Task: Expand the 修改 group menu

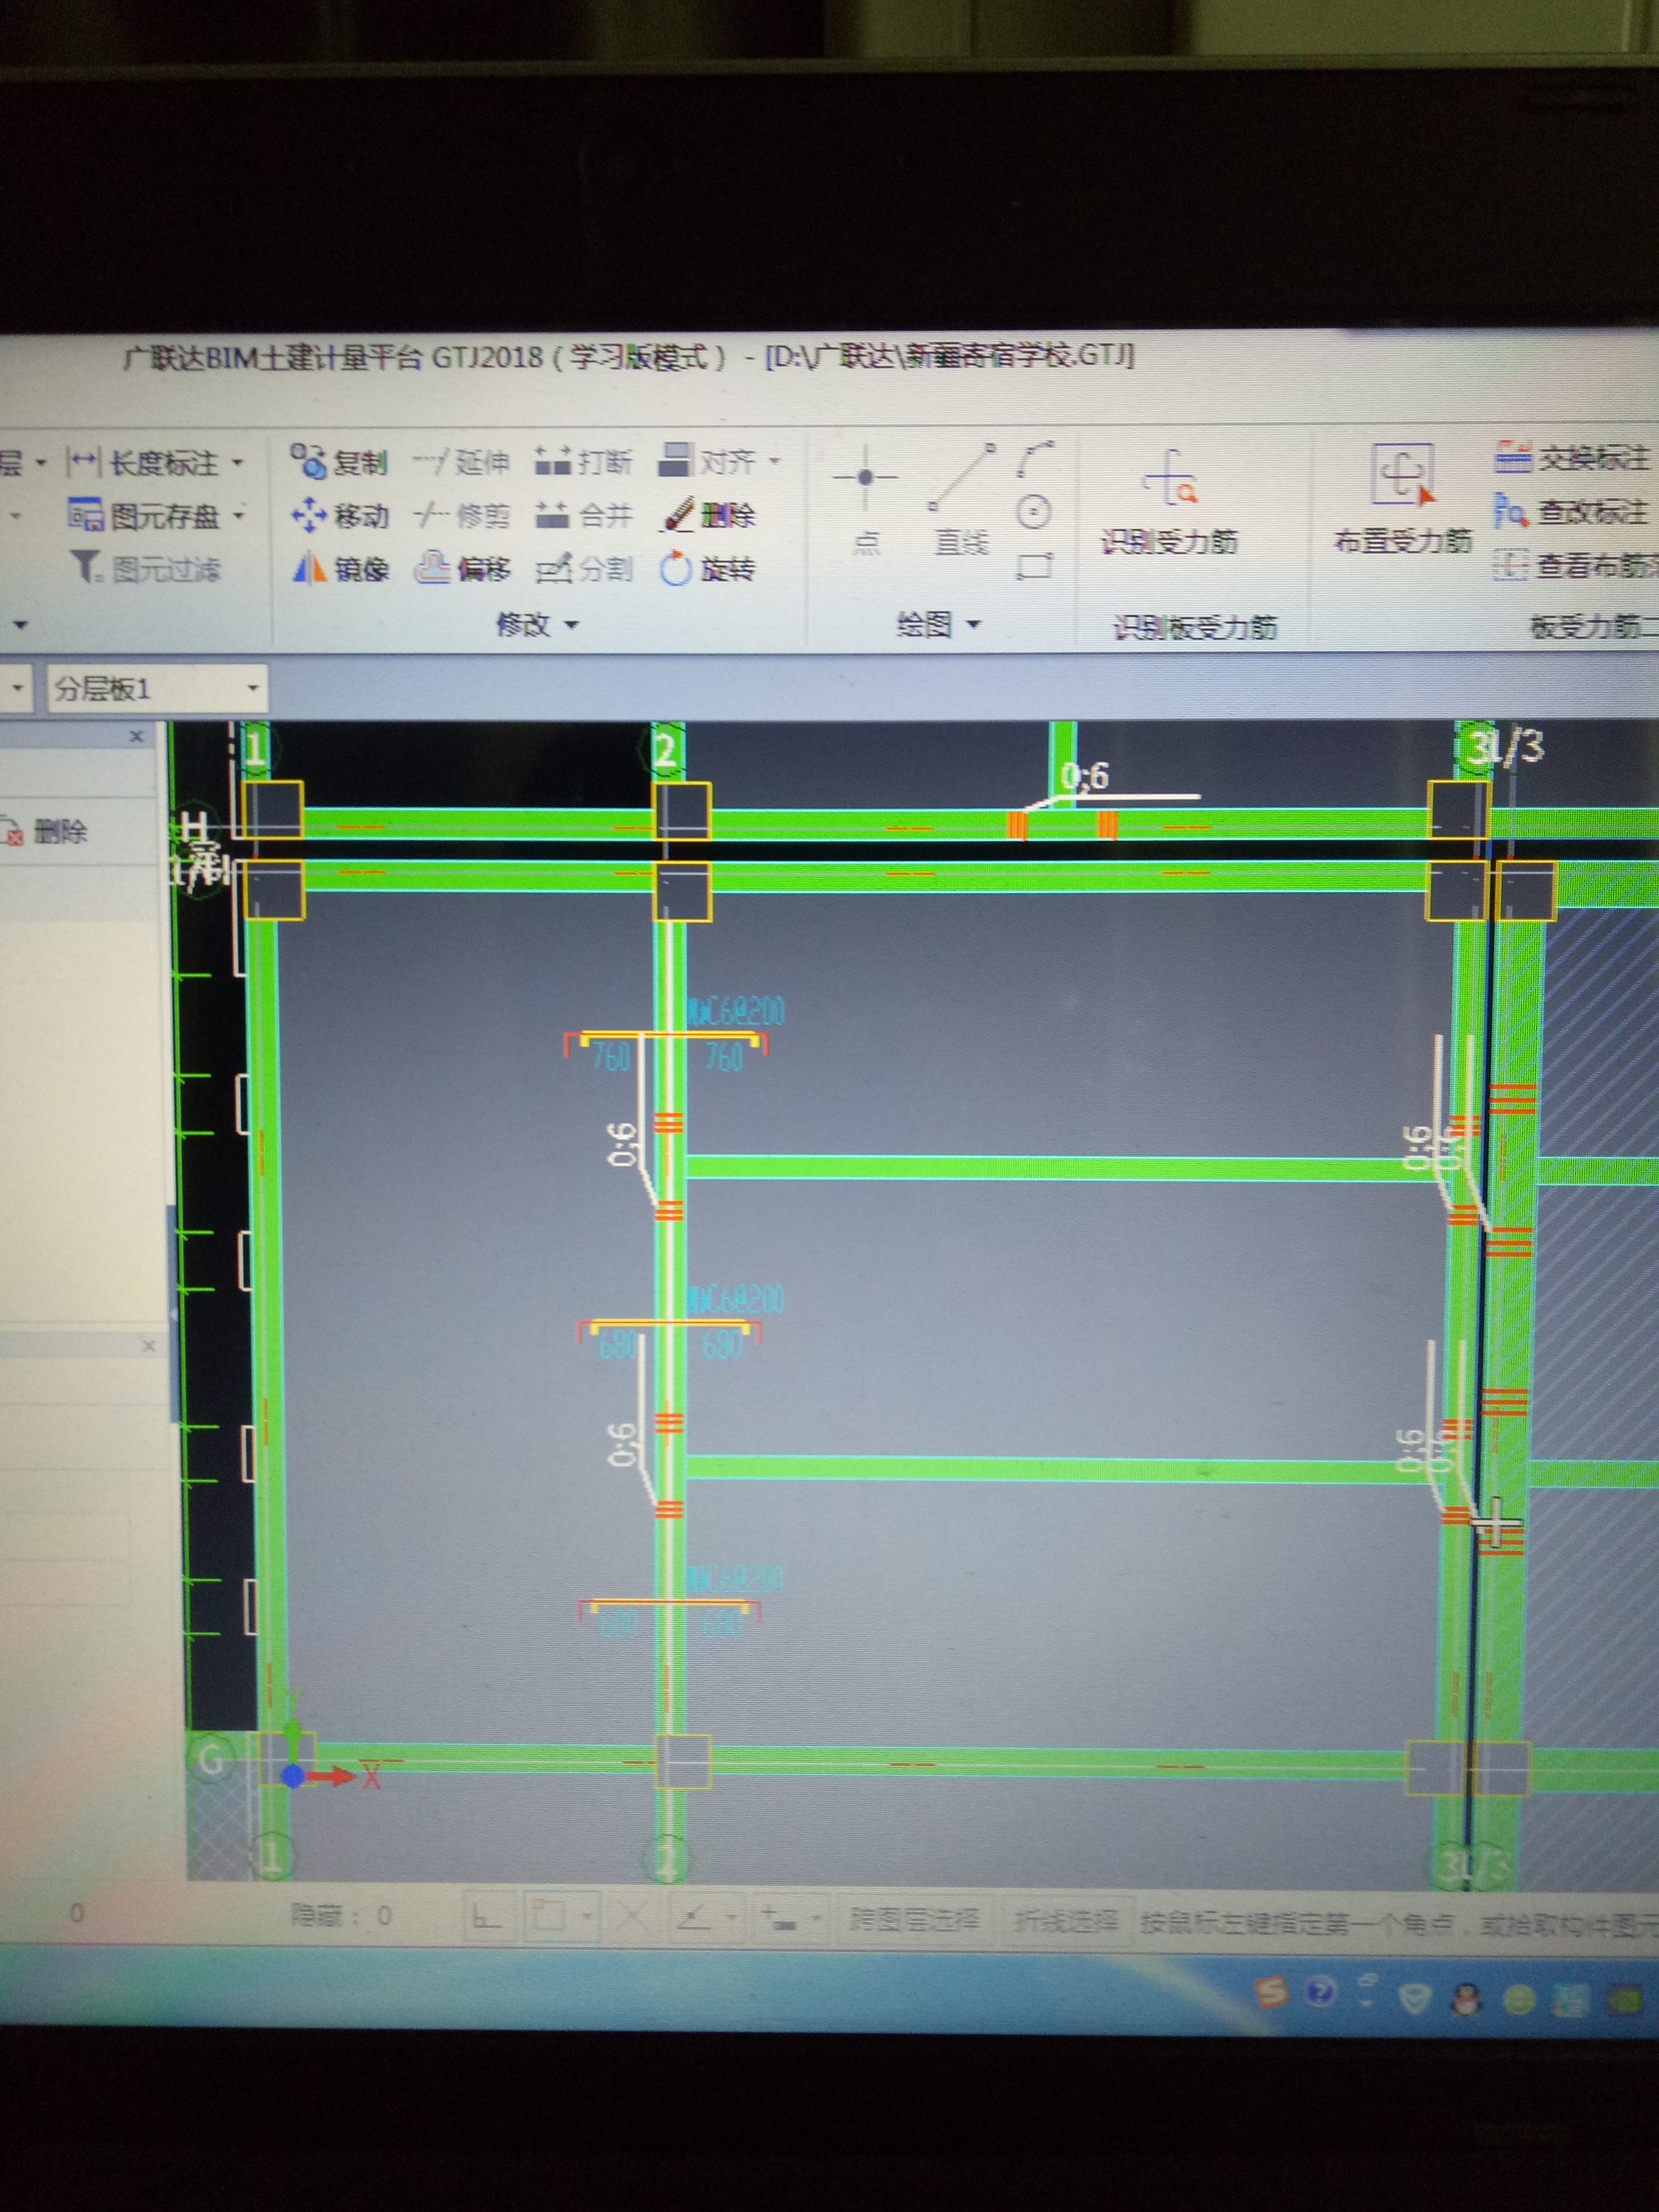Action: click(537, 625)
